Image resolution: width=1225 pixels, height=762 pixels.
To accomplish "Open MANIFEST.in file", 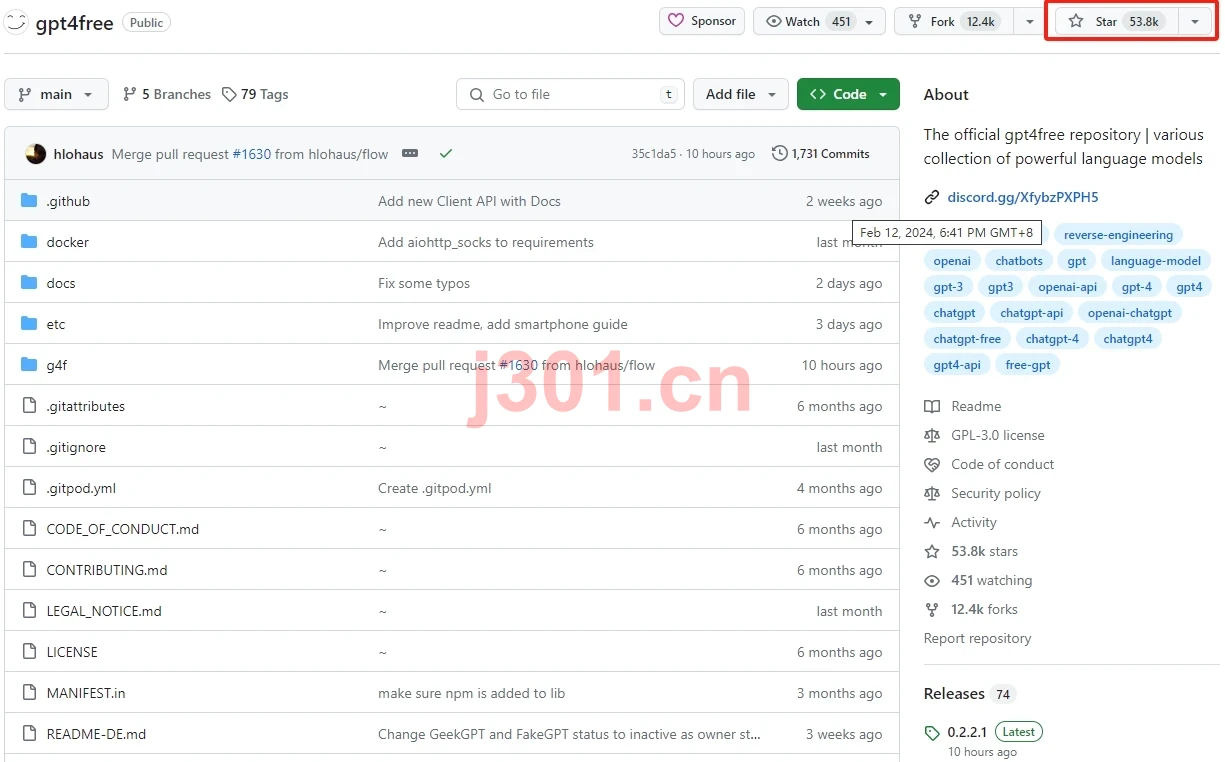I will coord(86,693).
